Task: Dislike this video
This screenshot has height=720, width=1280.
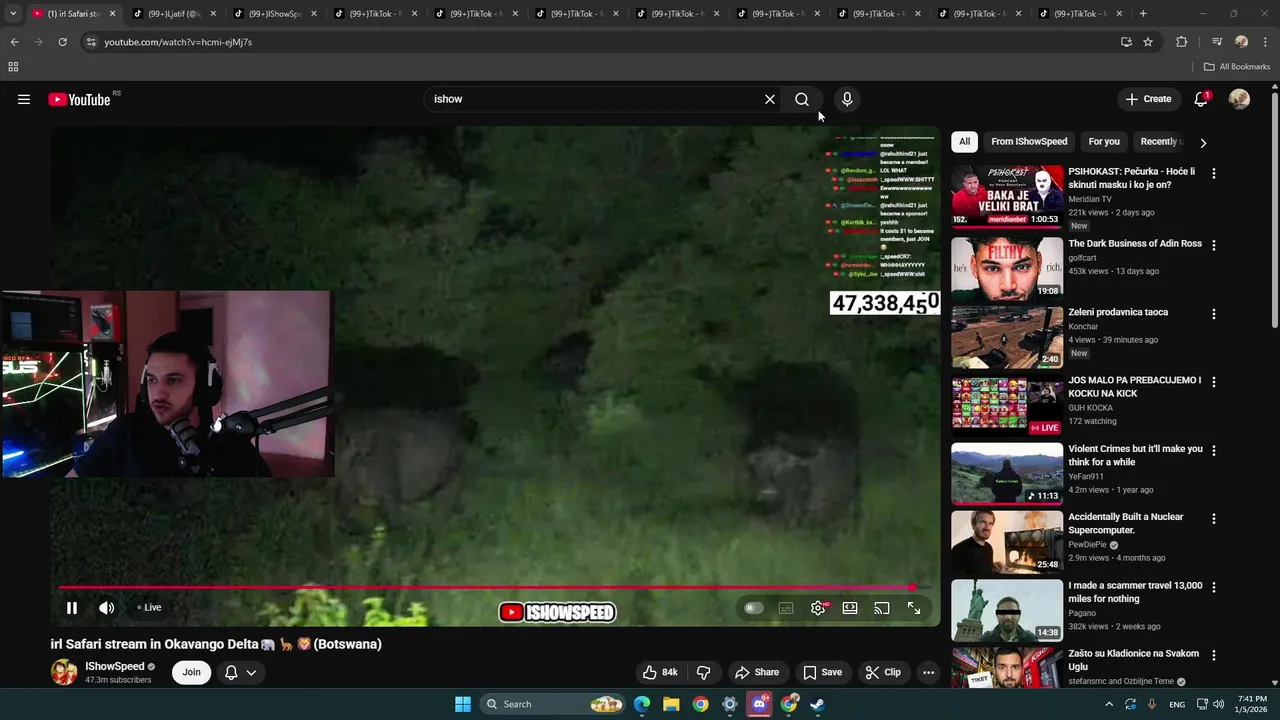Action: click(x=703, y=672)
